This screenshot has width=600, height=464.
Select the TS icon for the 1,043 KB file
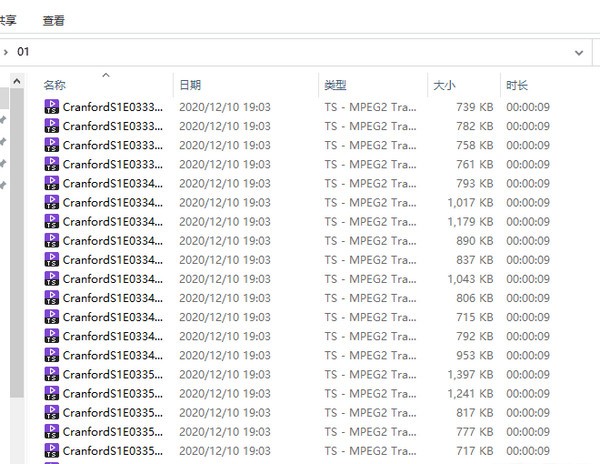click(x=52, y=279)
